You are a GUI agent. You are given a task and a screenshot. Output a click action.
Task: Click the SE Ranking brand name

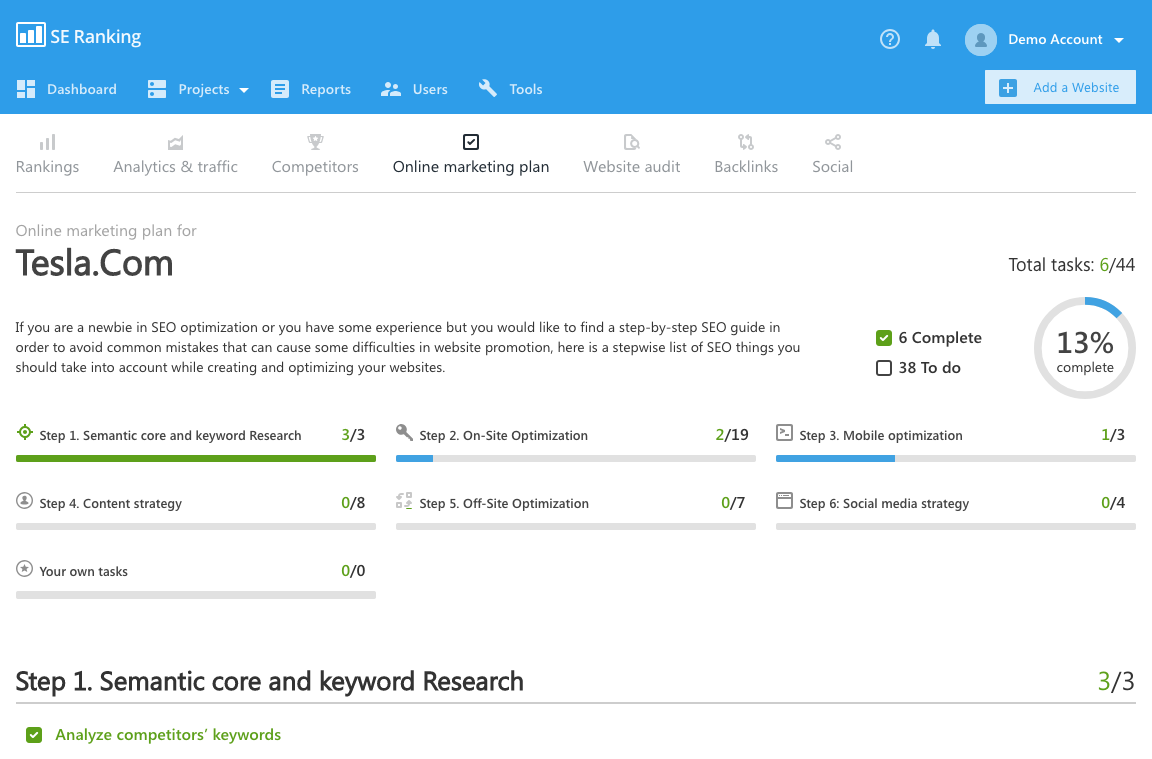pyautogui.click(x=96, y=36)
